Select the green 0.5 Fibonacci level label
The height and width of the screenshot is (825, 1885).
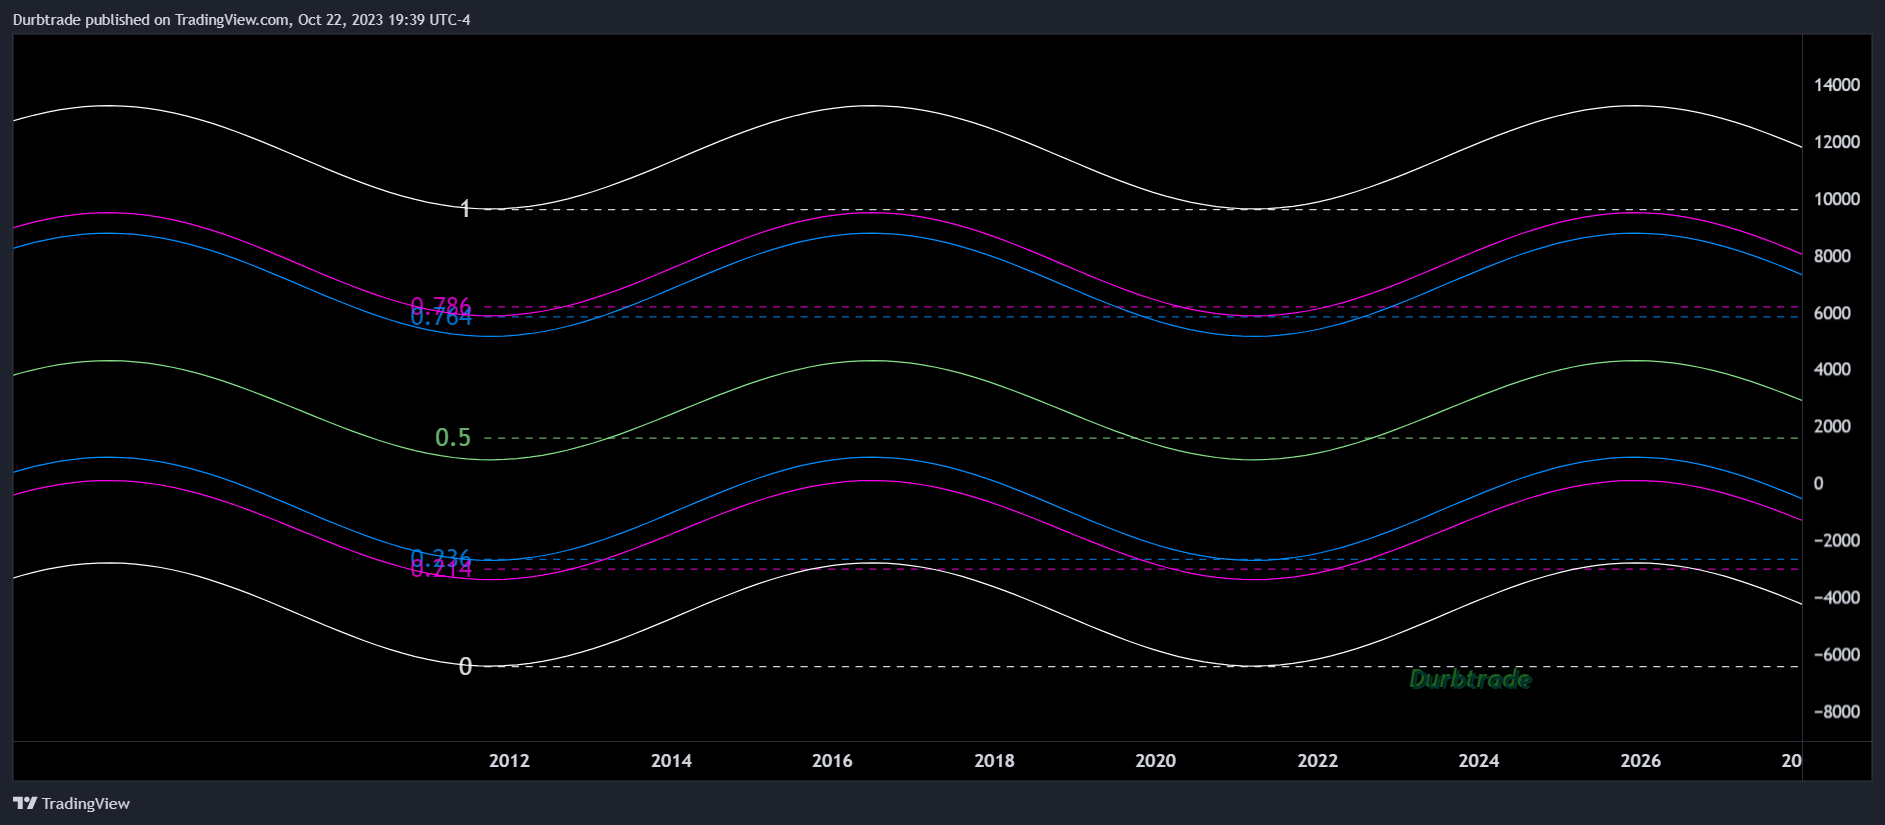tap(452, 438)
